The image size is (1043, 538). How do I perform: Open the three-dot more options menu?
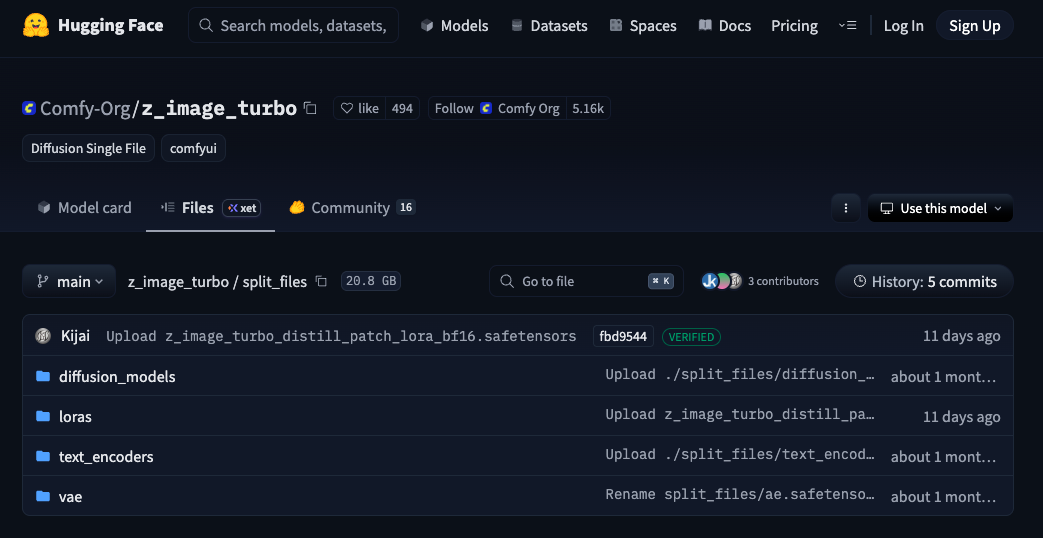(x=845, y=208)
